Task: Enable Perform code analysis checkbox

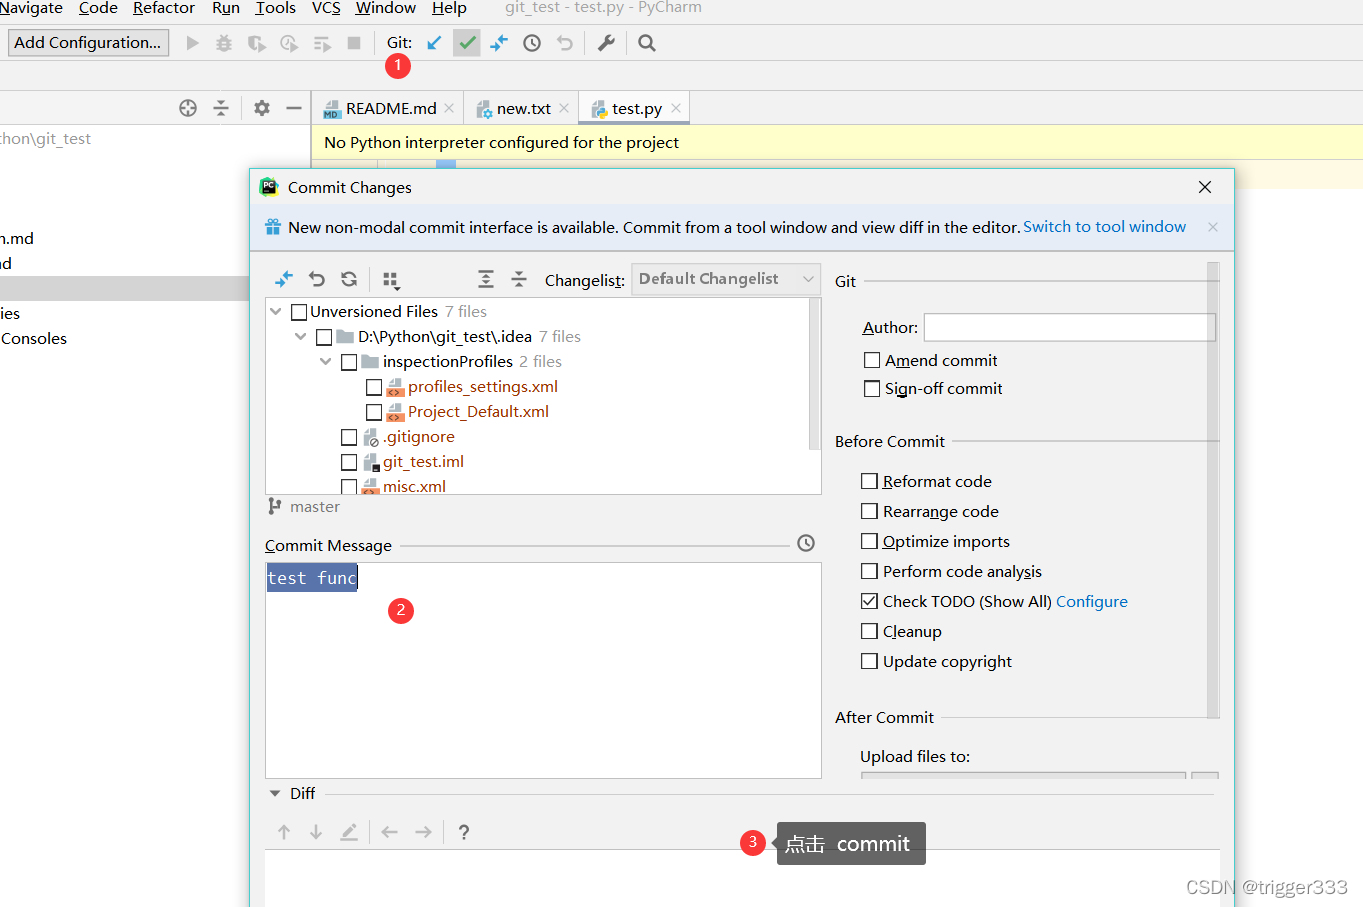Action: coord(870,571)
